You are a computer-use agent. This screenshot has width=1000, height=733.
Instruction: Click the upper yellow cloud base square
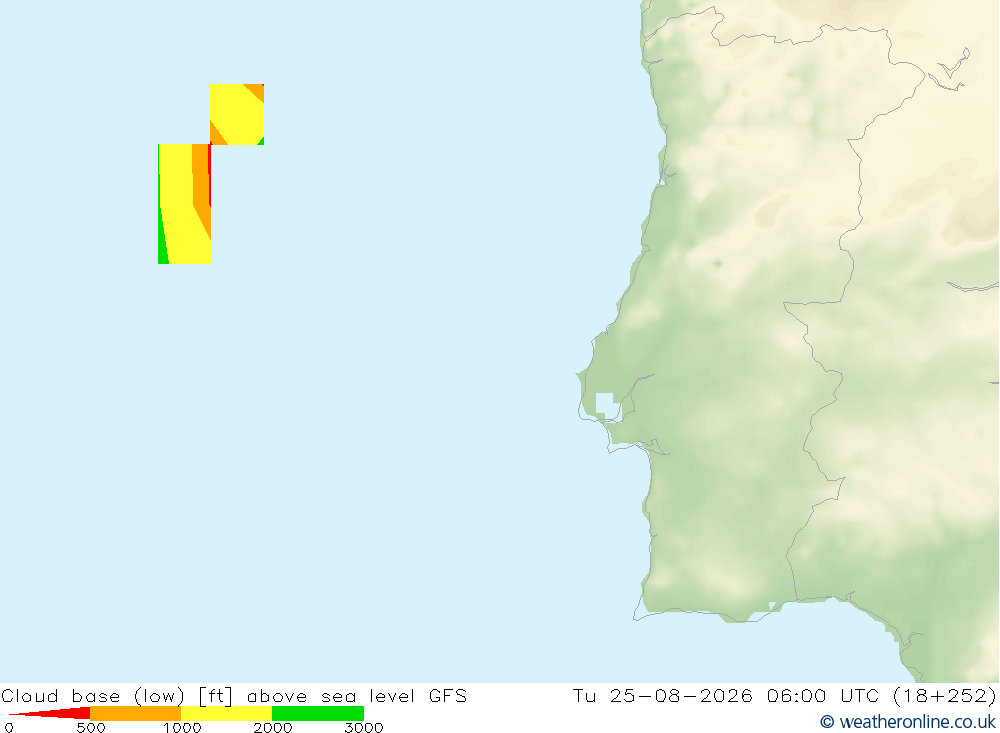coord(237,114)
